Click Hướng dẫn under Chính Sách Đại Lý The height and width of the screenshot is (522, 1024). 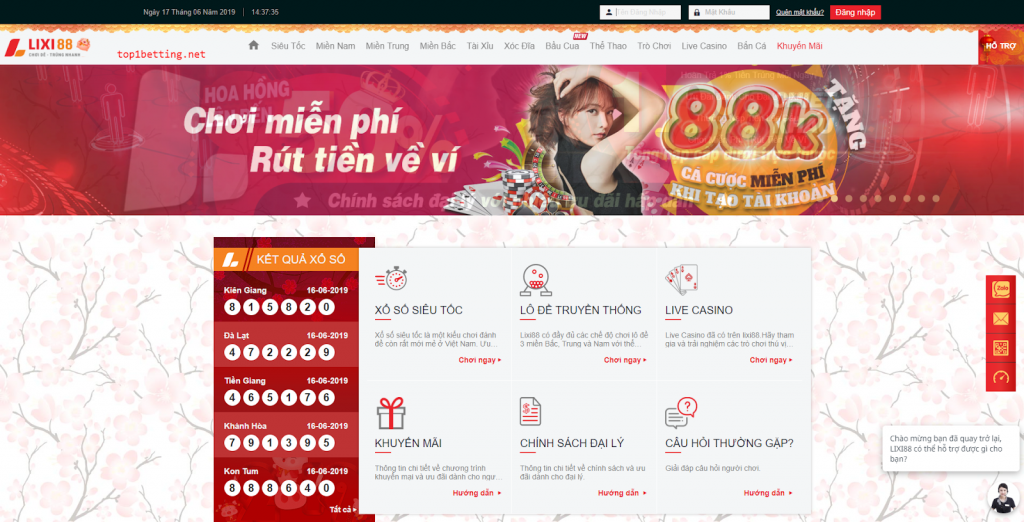(622, 493)
